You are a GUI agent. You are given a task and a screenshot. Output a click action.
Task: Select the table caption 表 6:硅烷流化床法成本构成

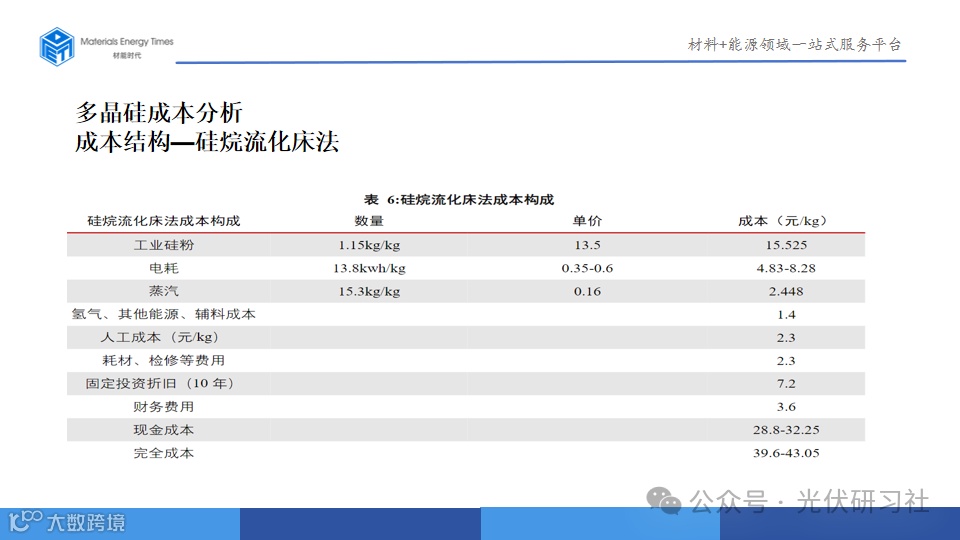[x=459, y=200]
